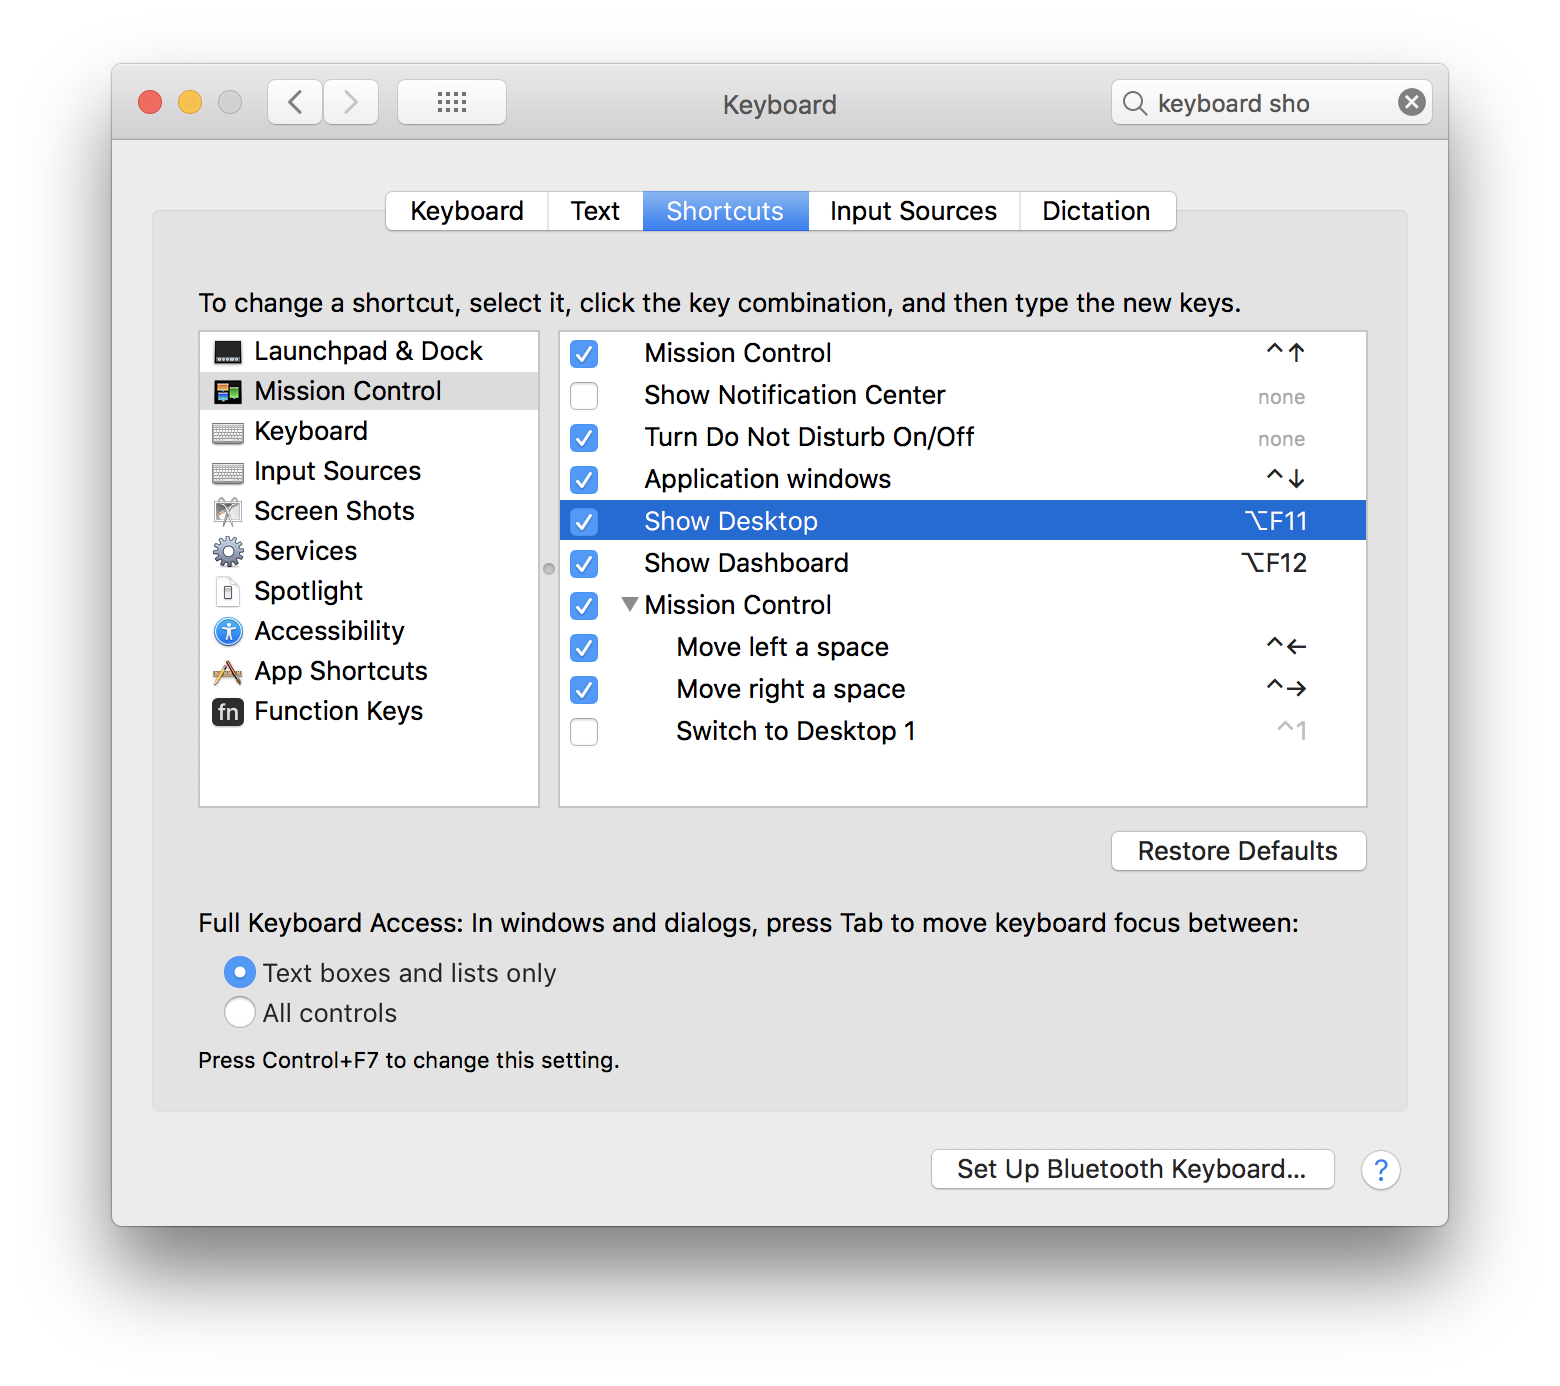Click the pane divider handle between lists
The height and width of the screenshot is (1386, 1560).
[x=549, y=569]
